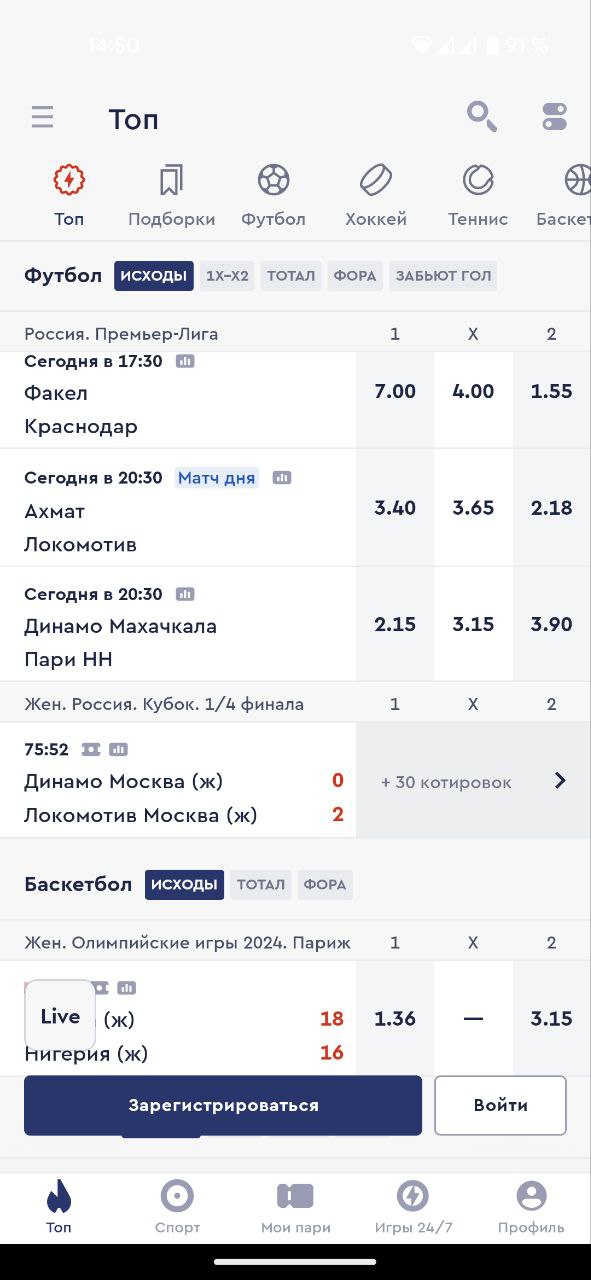Show statistics icon for Факел match
Image resolution: width=591 pixels, height=1280 pixels.
pos(185,361)
